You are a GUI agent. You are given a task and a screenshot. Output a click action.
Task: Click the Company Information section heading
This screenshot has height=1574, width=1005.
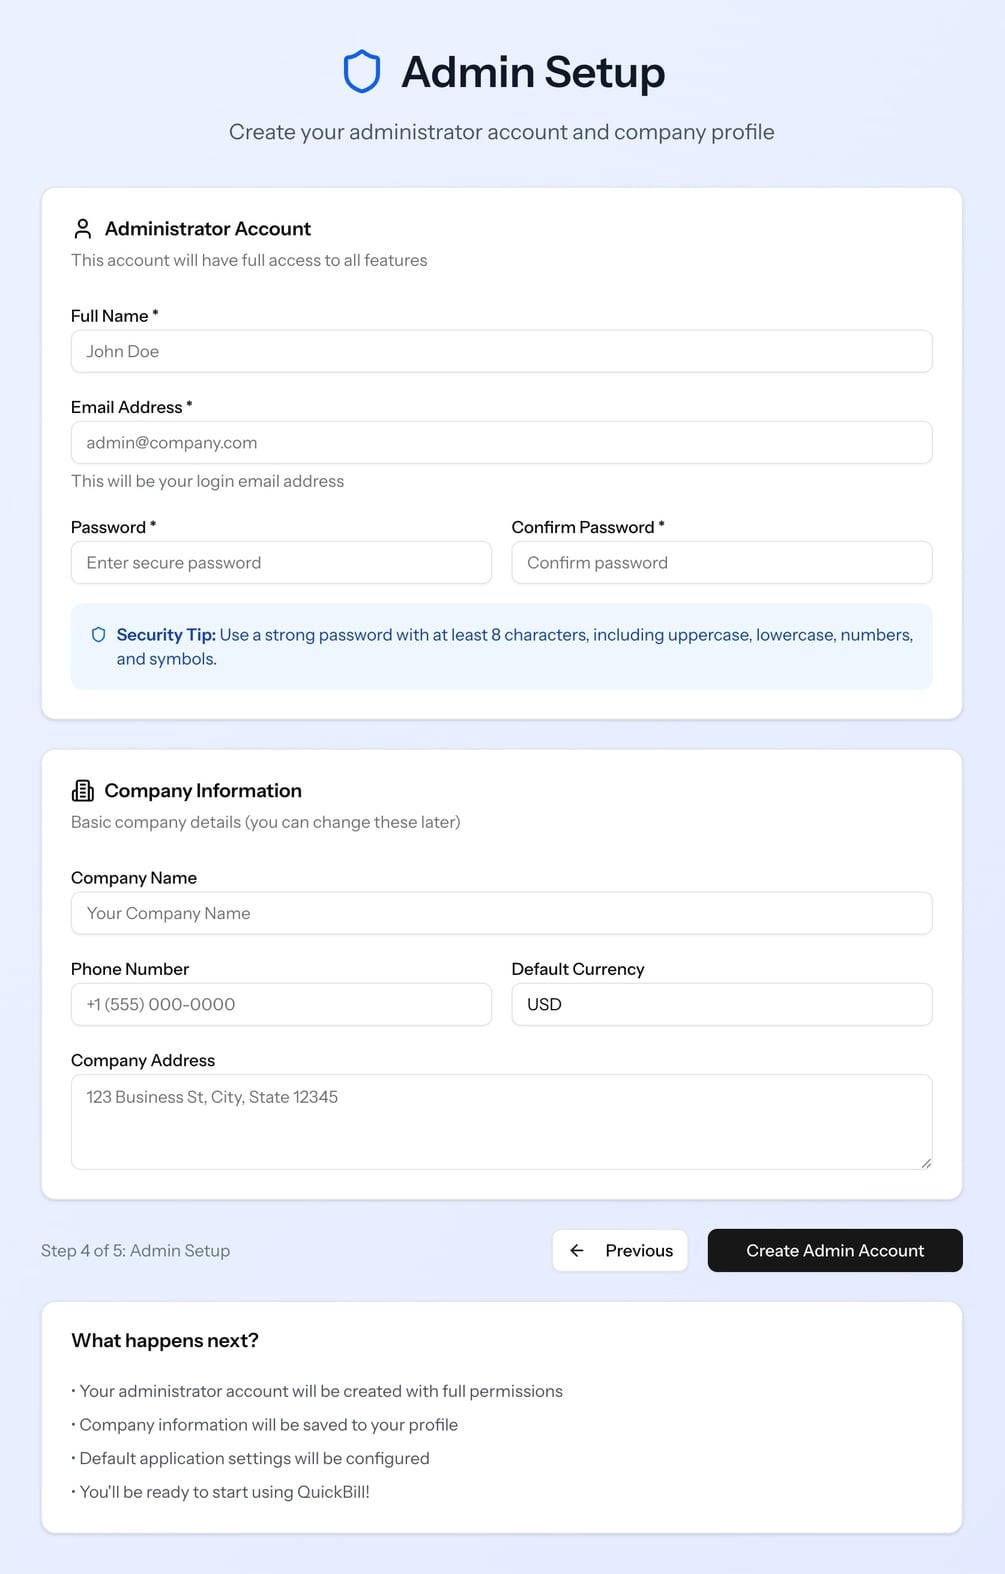[203, 791]
